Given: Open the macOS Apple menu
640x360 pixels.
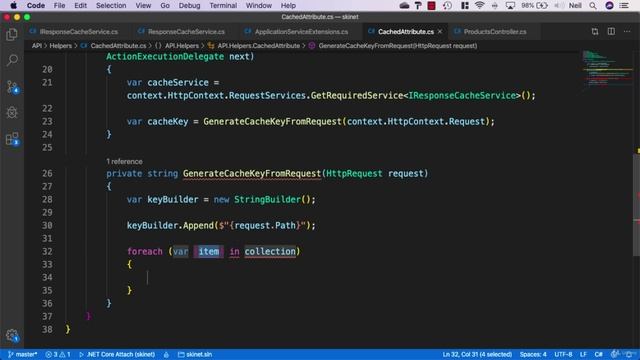Looking at the screenshot, I should click(x=13, y=5).
